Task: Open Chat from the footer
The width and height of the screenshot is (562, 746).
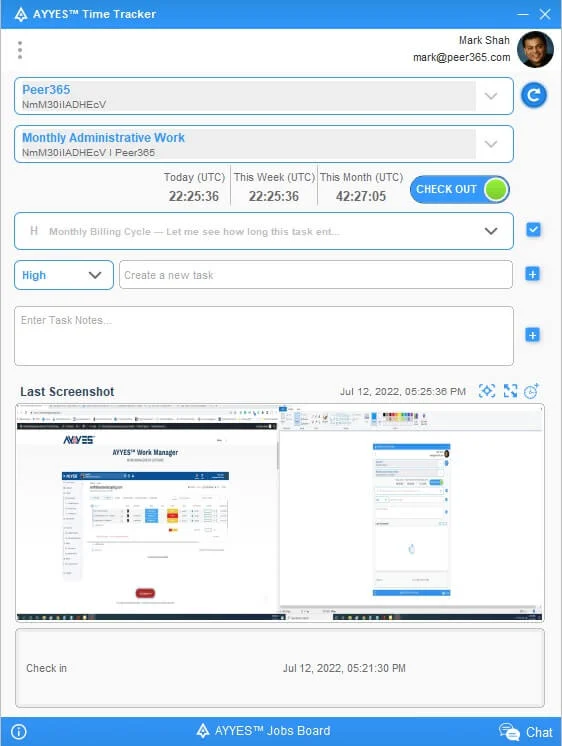Action: click(526, 732)
